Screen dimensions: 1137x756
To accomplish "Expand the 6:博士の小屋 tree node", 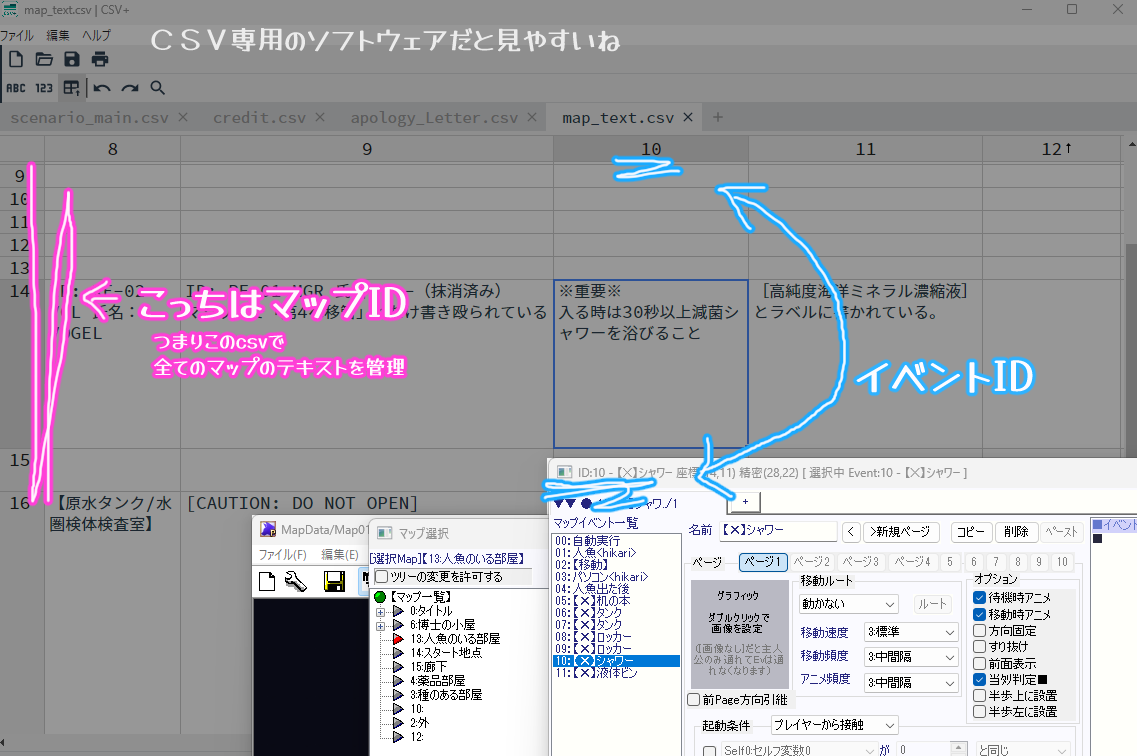I will 381,625.
